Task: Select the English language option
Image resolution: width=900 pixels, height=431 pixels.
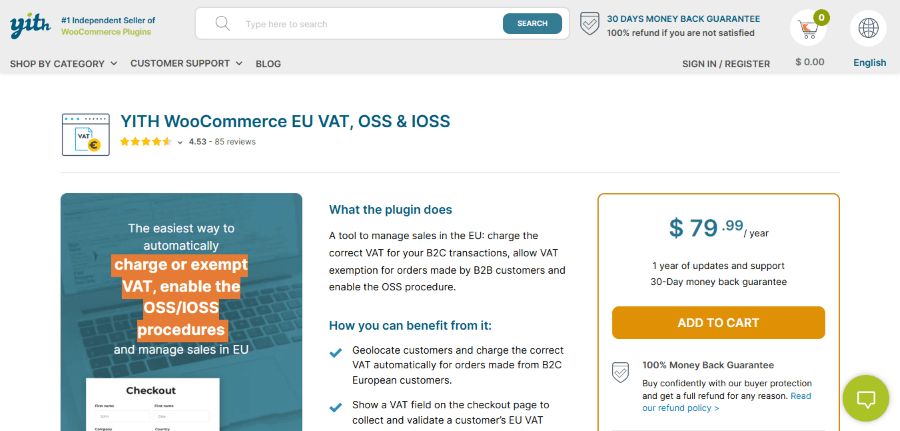Action: (x=869, y=63)
